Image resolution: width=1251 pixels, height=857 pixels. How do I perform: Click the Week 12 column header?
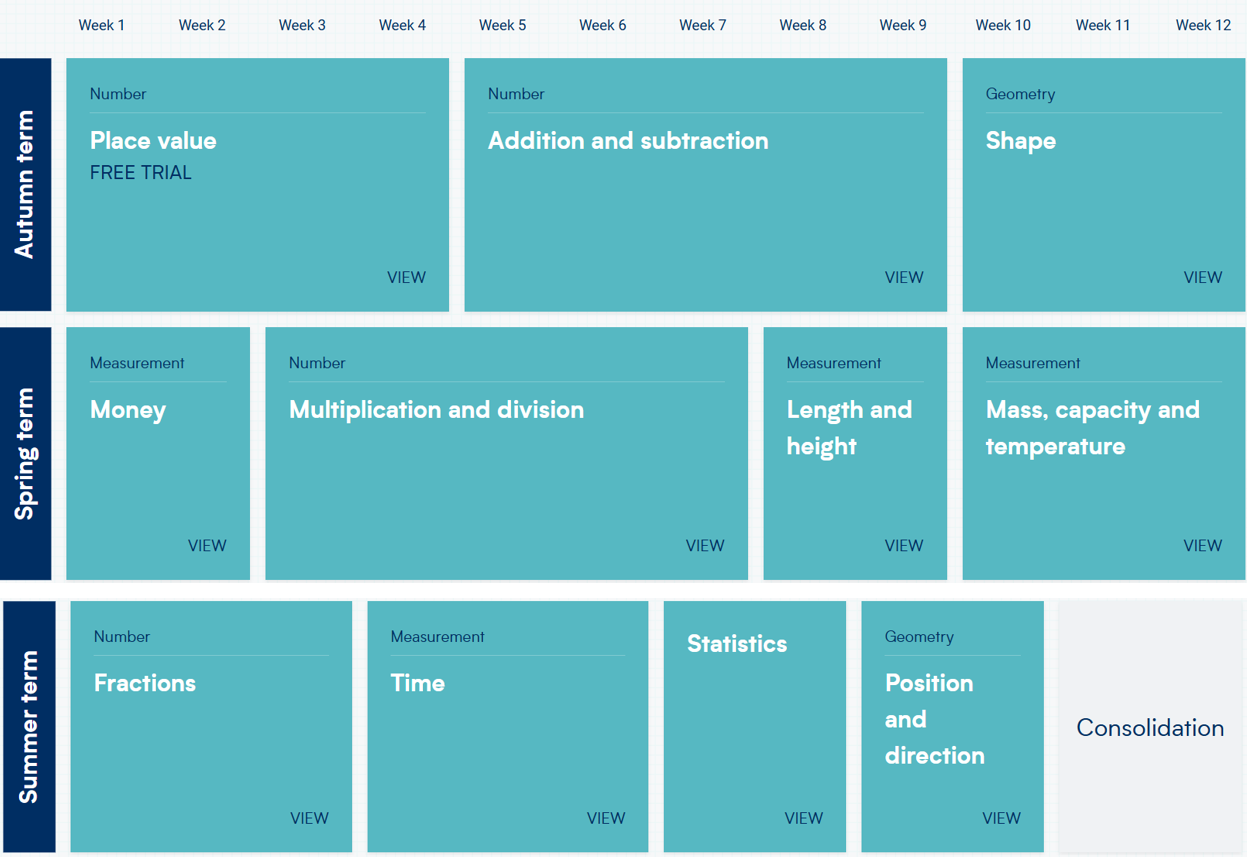coord(1203,25)
